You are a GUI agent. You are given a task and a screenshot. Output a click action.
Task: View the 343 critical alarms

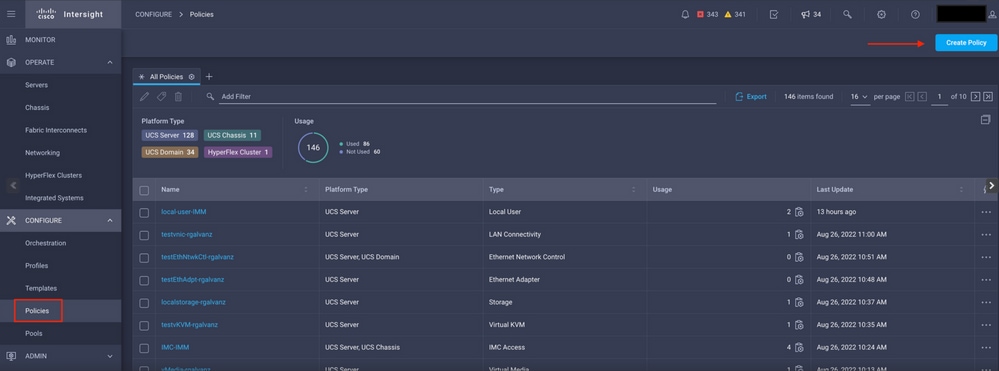click(708, 15)
